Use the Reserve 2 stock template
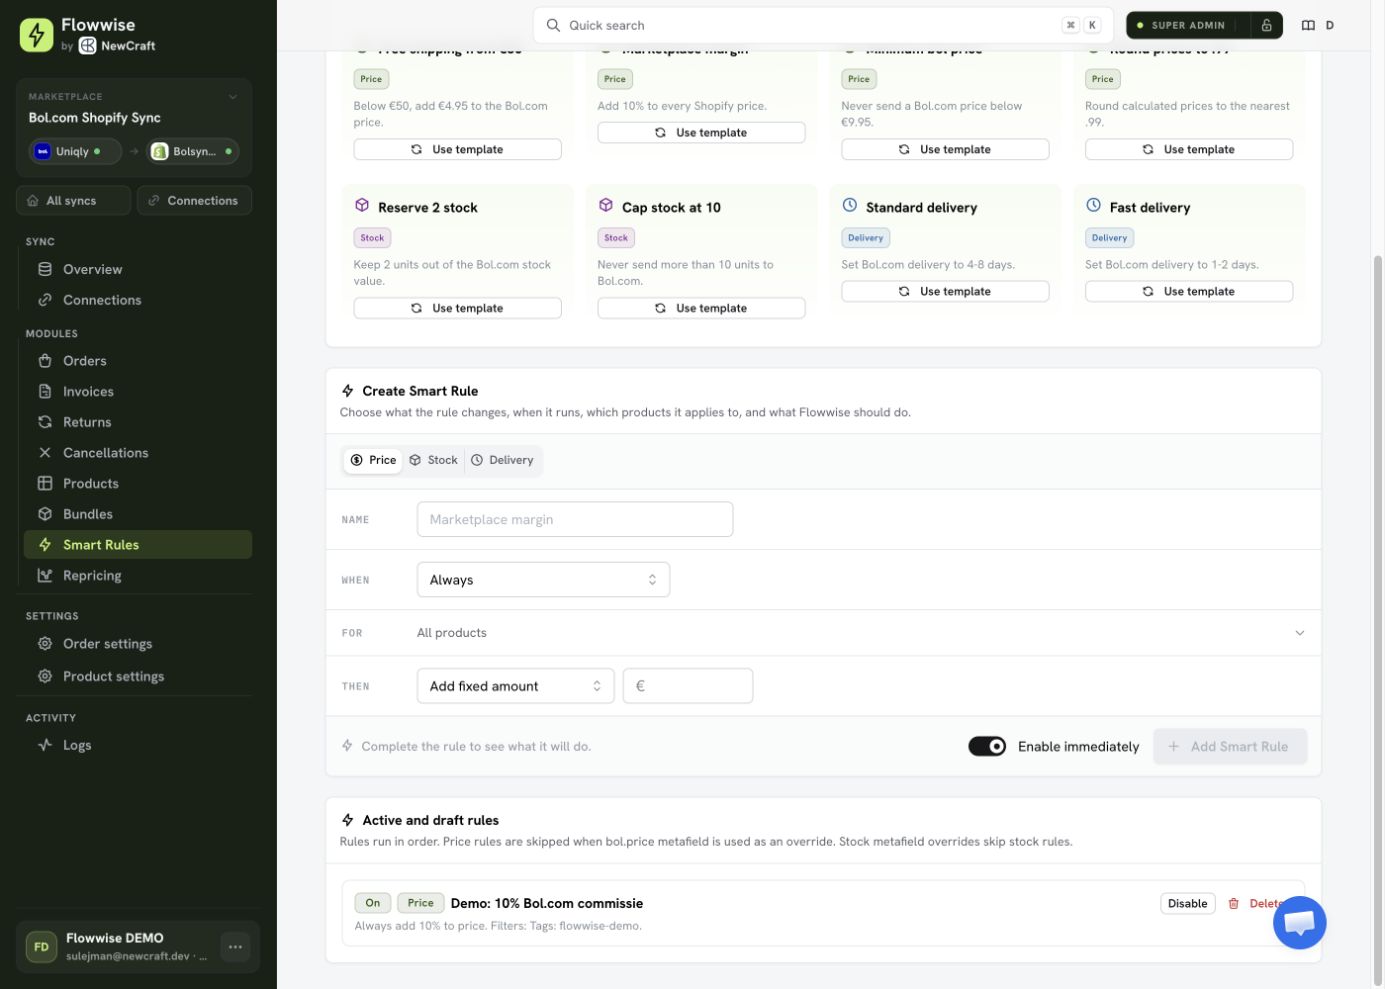The height and width of the screenshot is (989, 1385). 457,308
